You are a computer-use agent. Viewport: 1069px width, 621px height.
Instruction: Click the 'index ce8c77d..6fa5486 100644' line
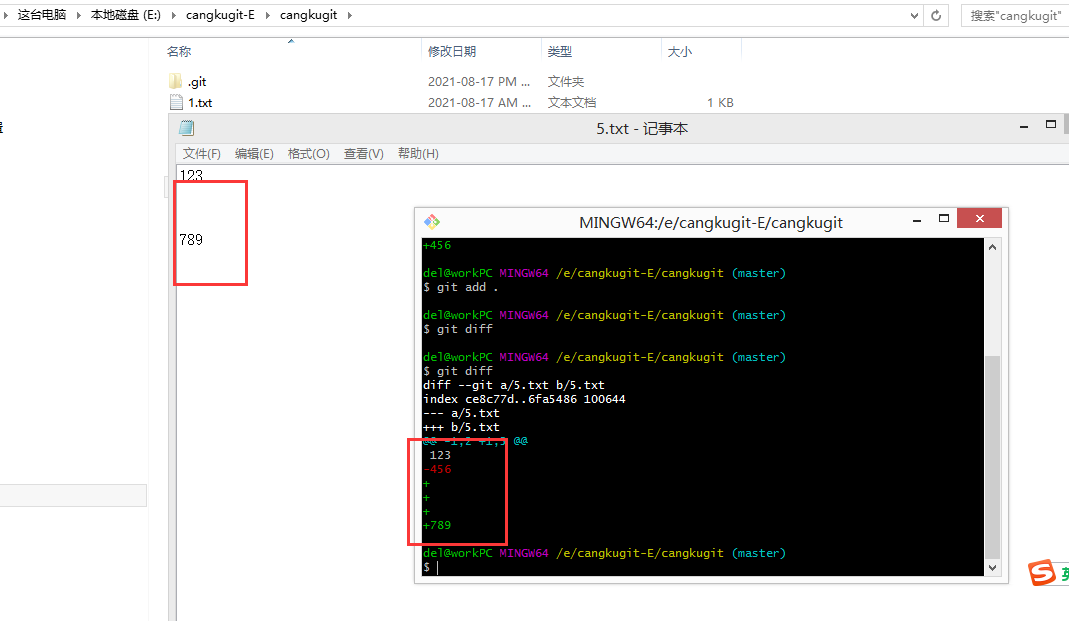click(524, 399)
